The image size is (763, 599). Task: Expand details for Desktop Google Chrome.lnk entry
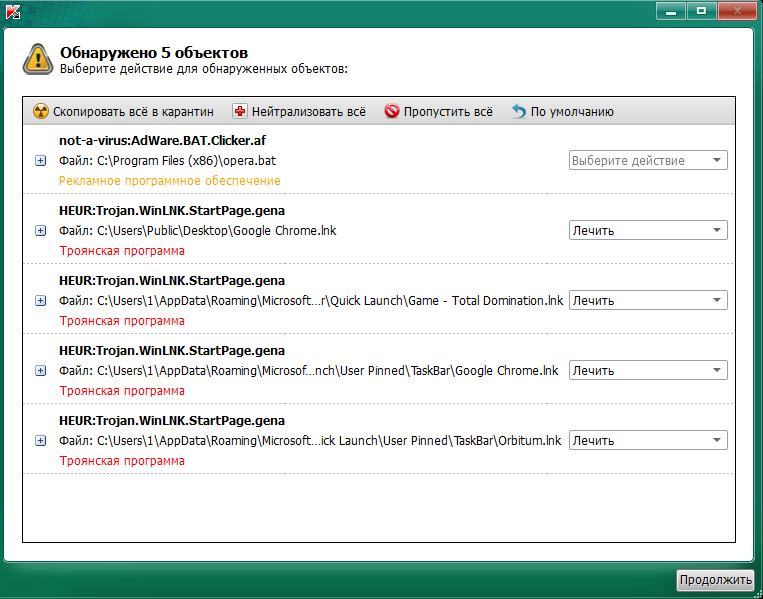point(41,231)
